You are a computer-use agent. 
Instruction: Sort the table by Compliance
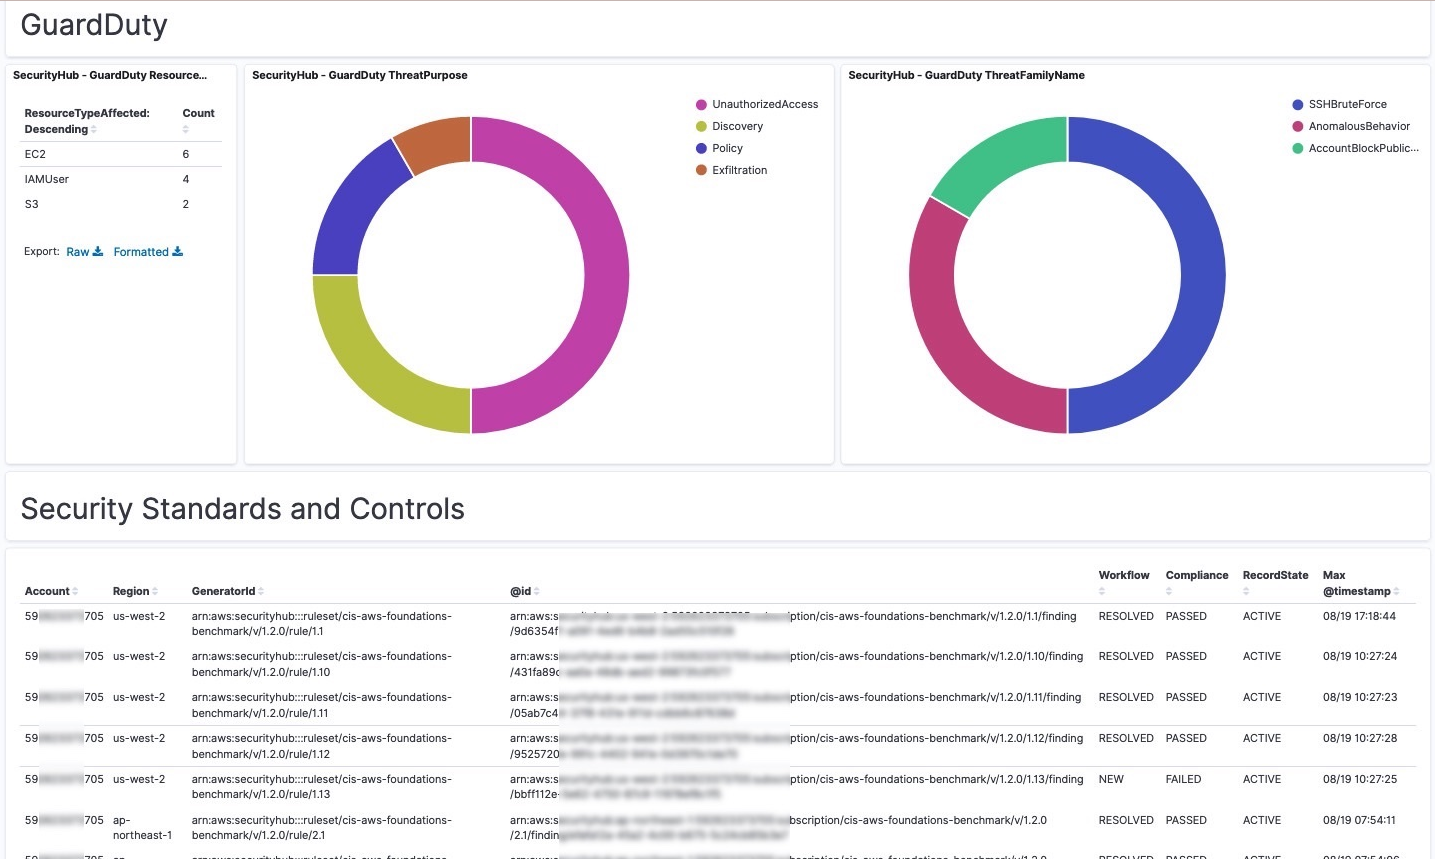click(1170, 592)
